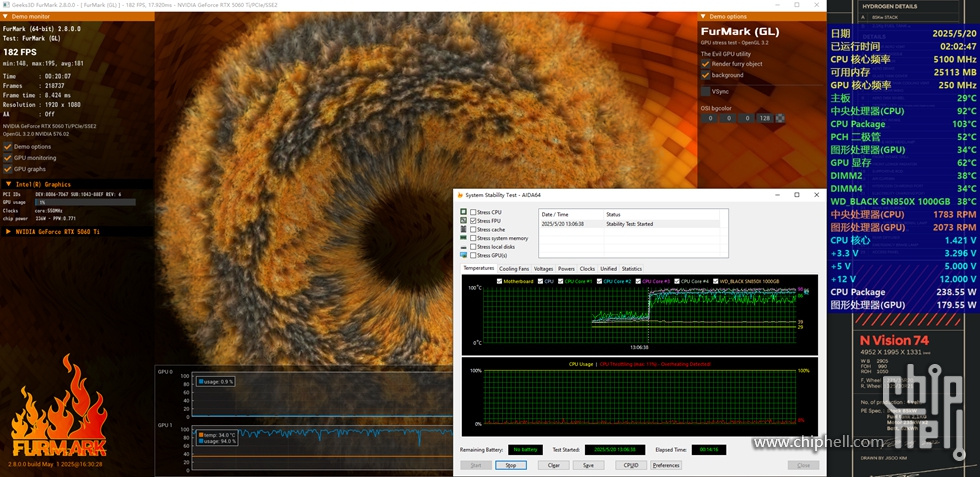
Task: Click the cache icon beside Stress cache
Action: (x=463, y=229)
